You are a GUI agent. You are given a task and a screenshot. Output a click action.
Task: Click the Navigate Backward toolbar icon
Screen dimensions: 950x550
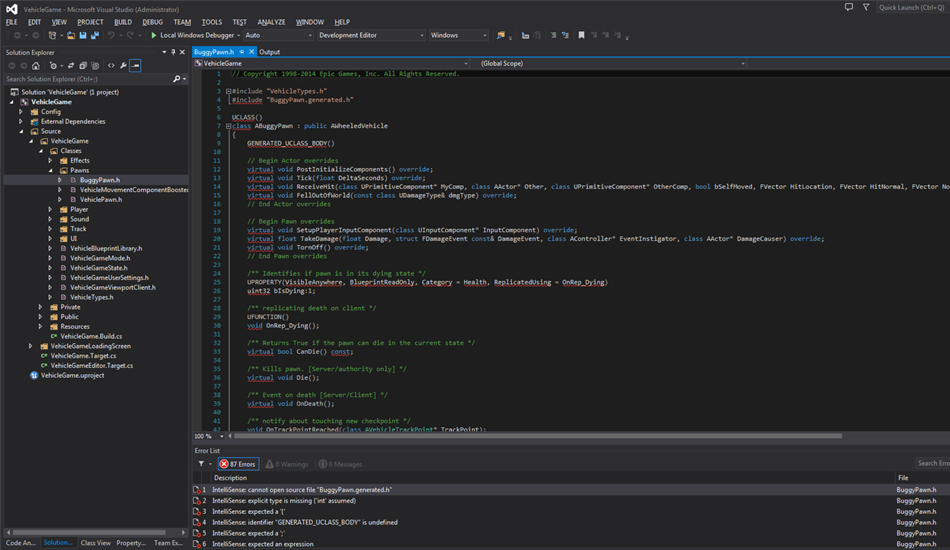17,35
